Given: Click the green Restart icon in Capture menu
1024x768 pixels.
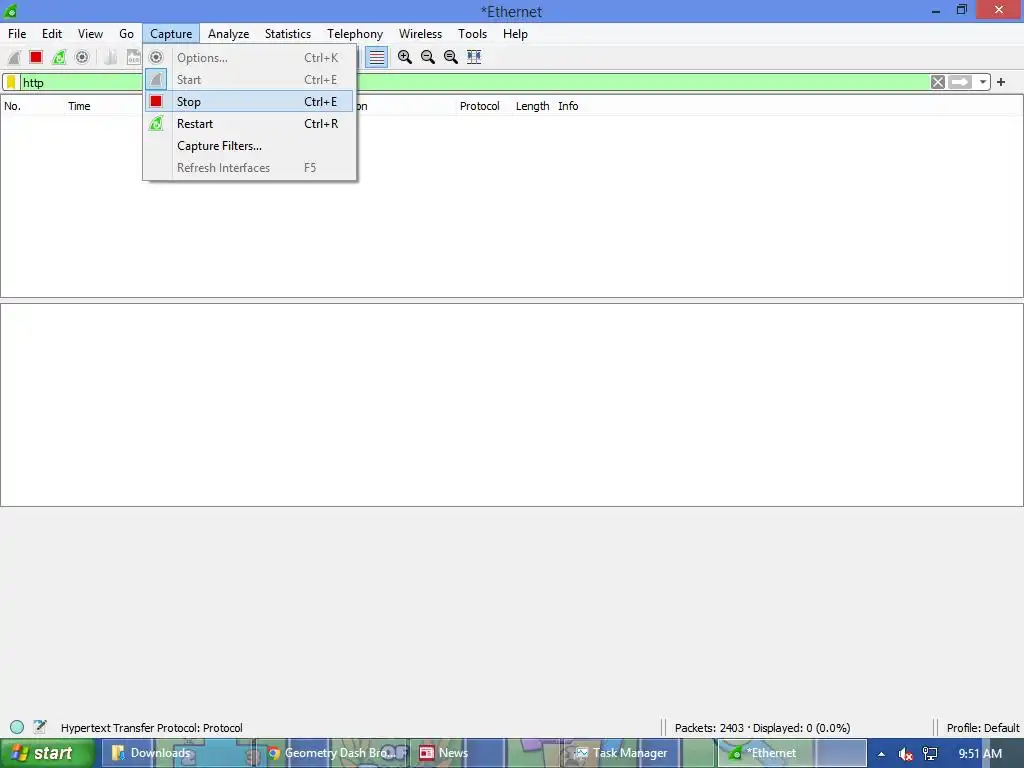Looking at the screenshot, I should [156, 123].
